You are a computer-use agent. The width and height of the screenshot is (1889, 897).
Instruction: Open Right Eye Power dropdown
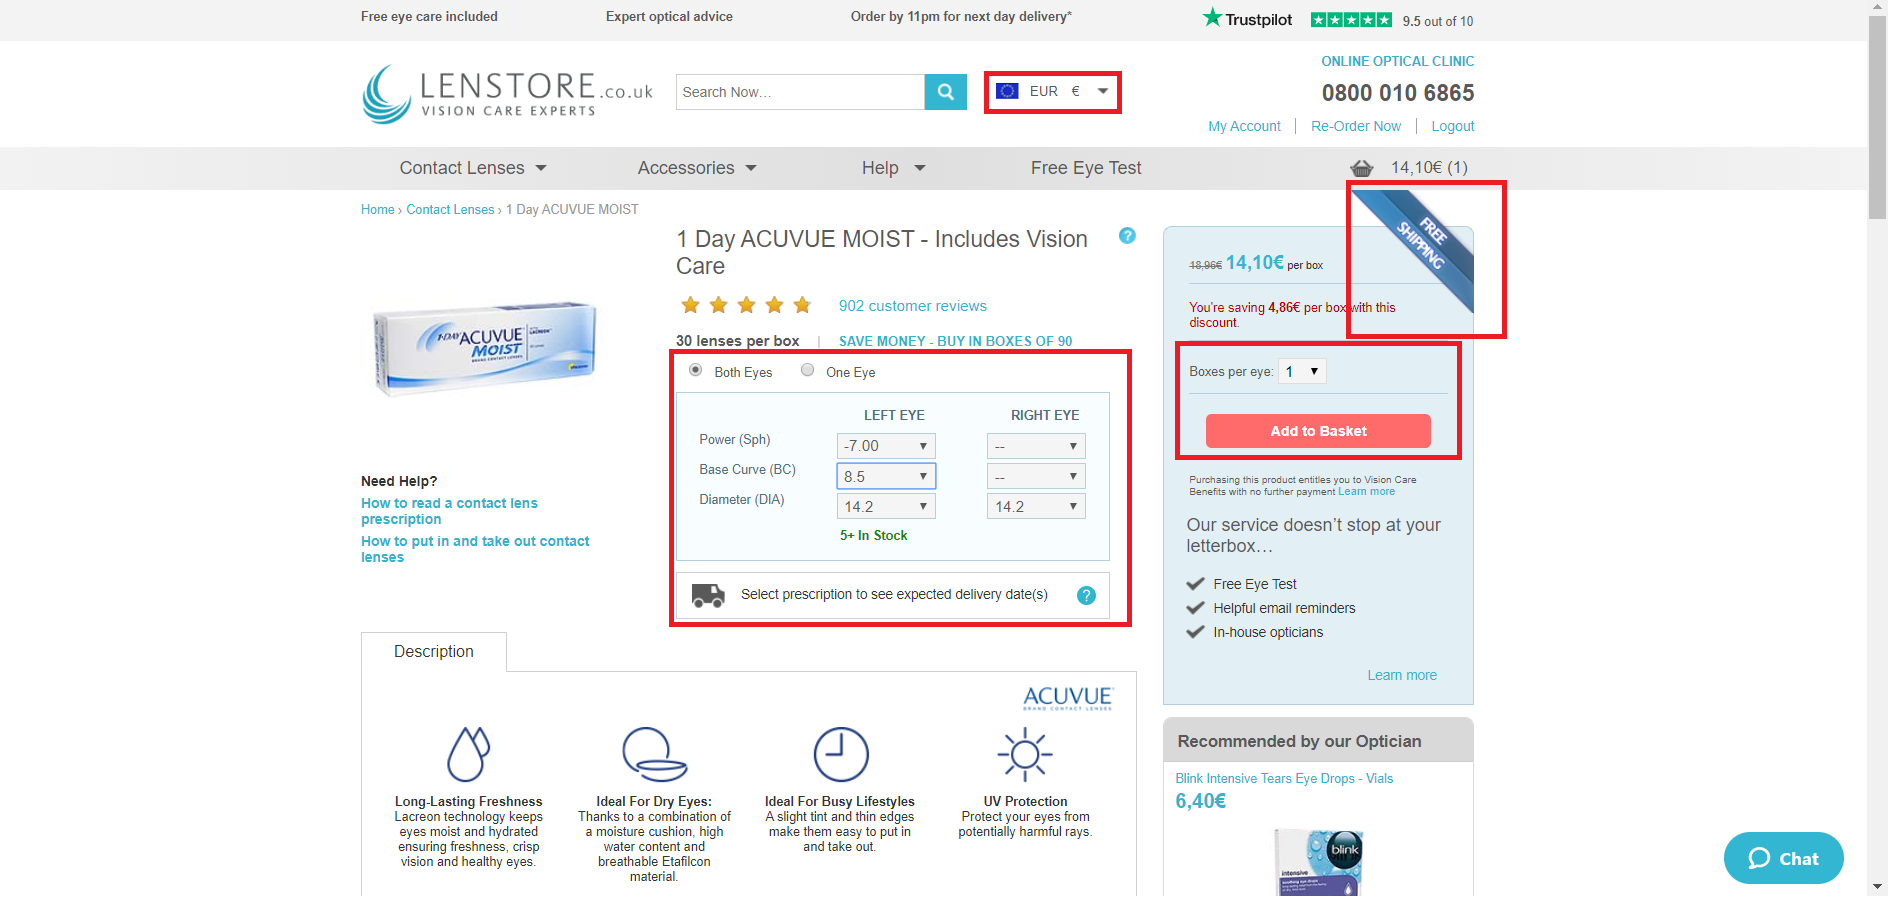click(1036, 446)
